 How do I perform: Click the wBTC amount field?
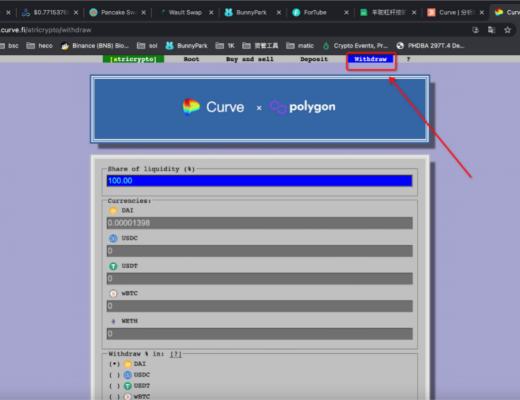tap(259, 306)
